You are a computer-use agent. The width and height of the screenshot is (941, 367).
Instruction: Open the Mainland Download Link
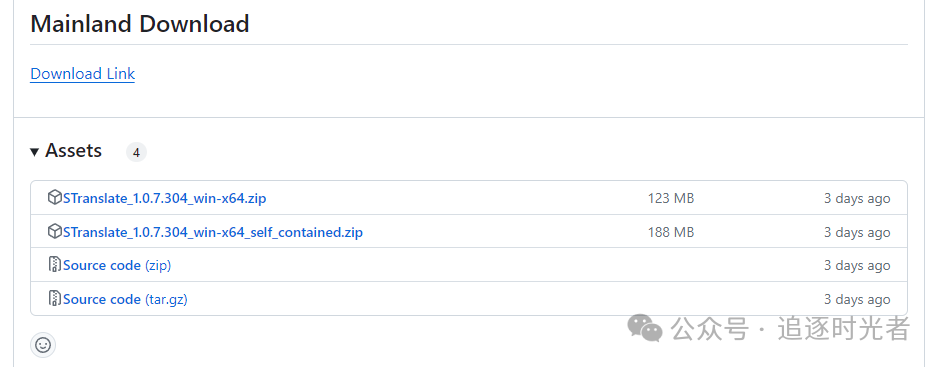click(x=83, y=74)
